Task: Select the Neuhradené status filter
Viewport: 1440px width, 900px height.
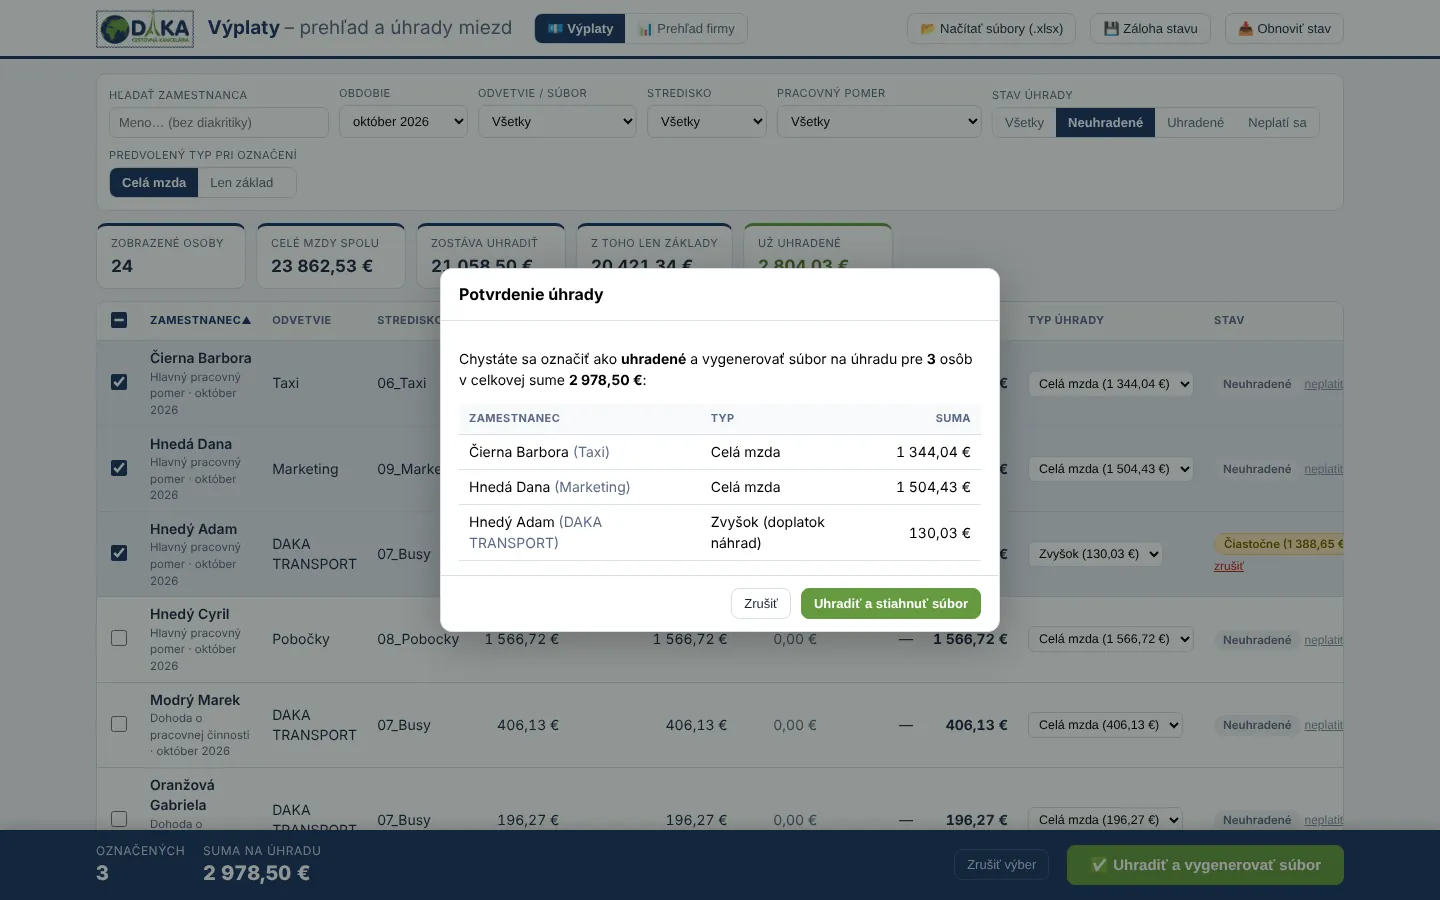Action: click(x=1105, y=123)
